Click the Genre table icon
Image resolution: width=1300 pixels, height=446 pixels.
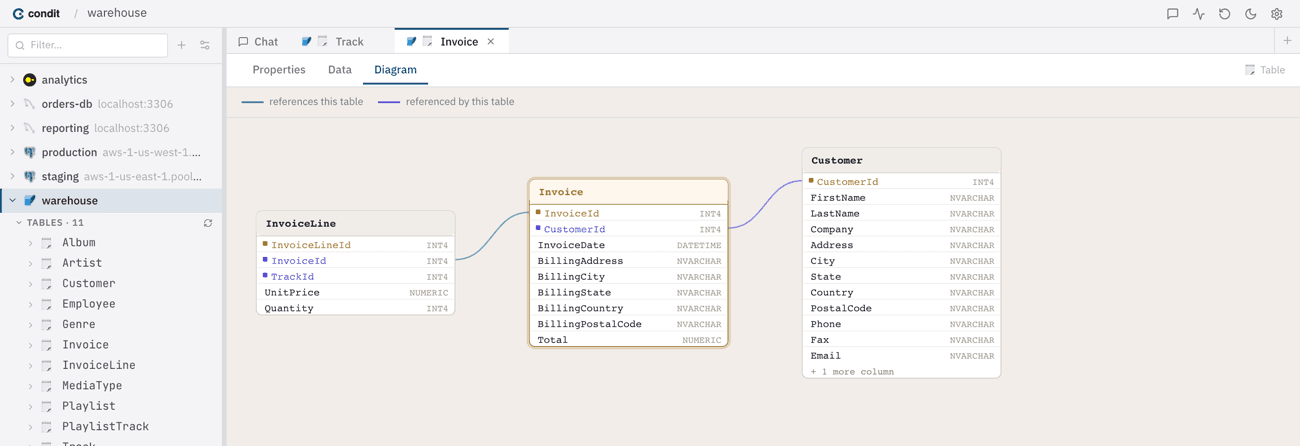click(x=47, y=325)
